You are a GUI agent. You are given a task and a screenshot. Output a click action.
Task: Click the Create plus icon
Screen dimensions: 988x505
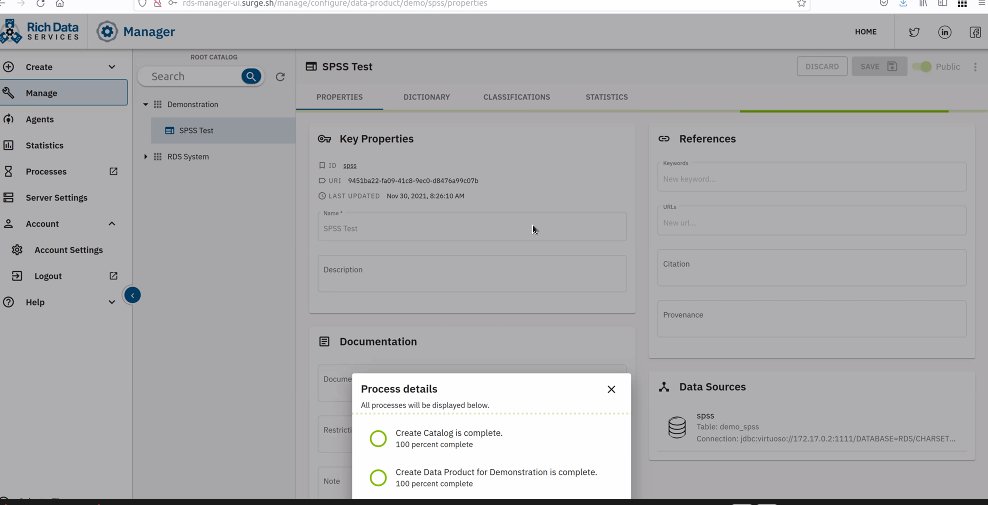point(8,67)
